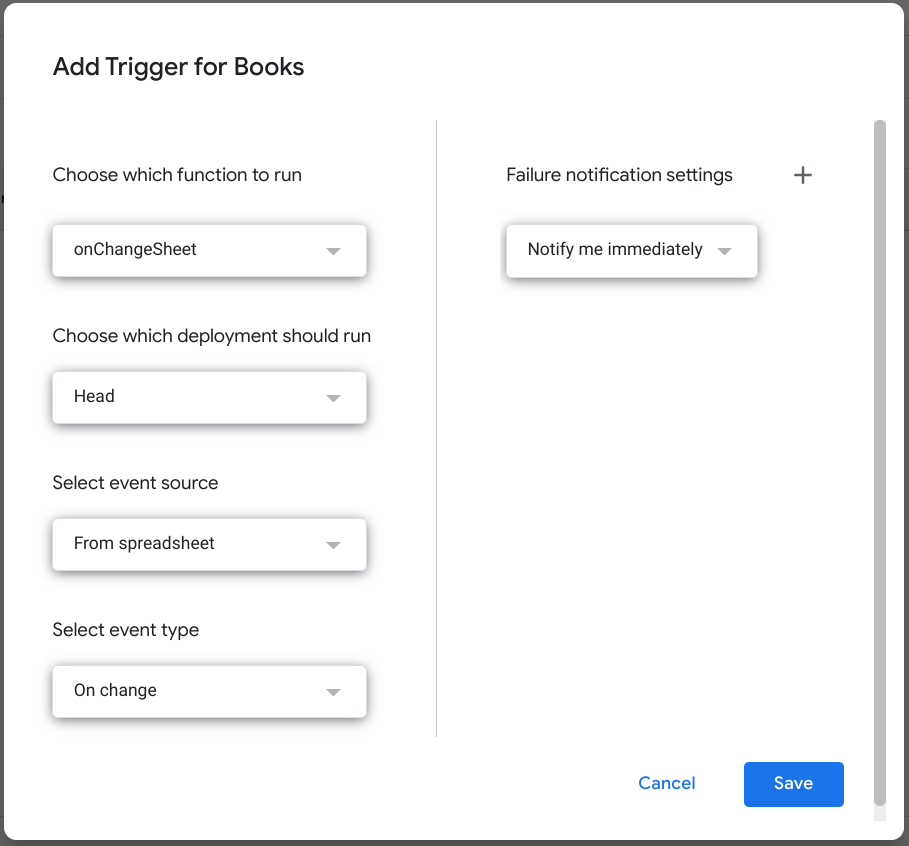Click the plus icon to add notification settings
The width and height of the screenshot is (909, 846).
pyautogui.click(x=803, y=175)
